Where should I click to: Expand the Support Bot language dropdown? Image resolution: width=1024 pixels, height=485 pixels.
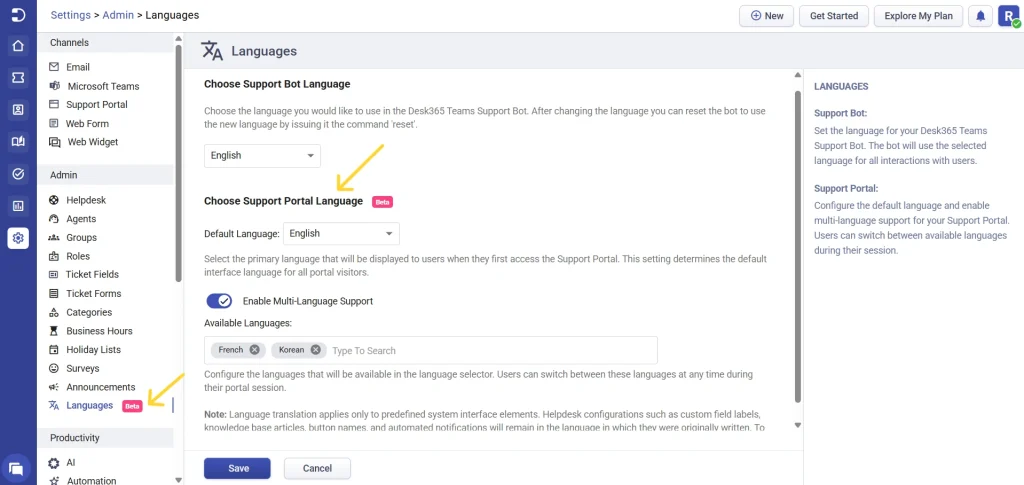coord(262,156)
